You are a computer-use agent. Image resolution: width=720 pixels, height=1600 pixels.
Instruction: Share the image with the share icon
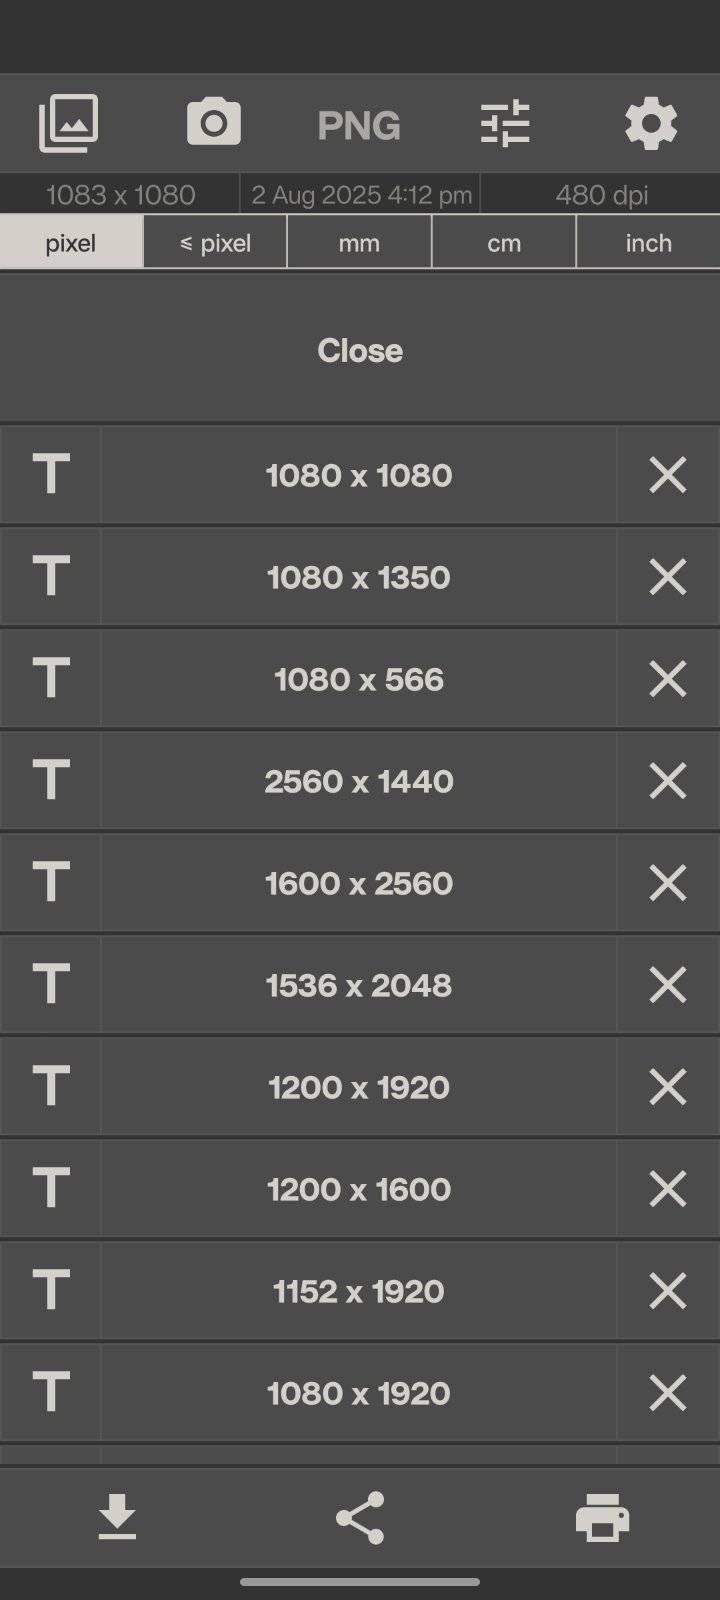pyautogui.click(x=360, y=1517)
